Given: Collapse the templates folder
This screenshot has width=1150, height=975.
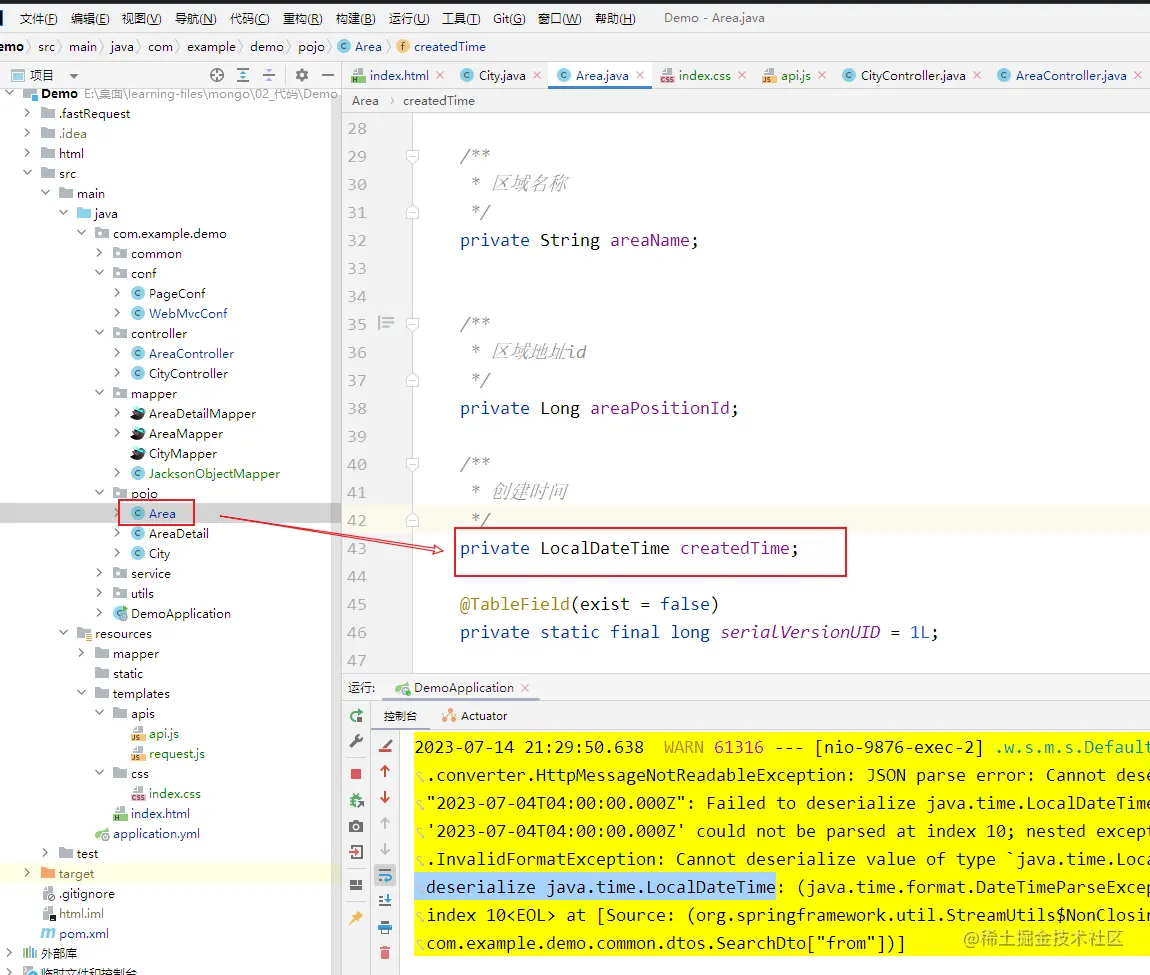Looking at the screenshot, I should click(x=81, y=693).
